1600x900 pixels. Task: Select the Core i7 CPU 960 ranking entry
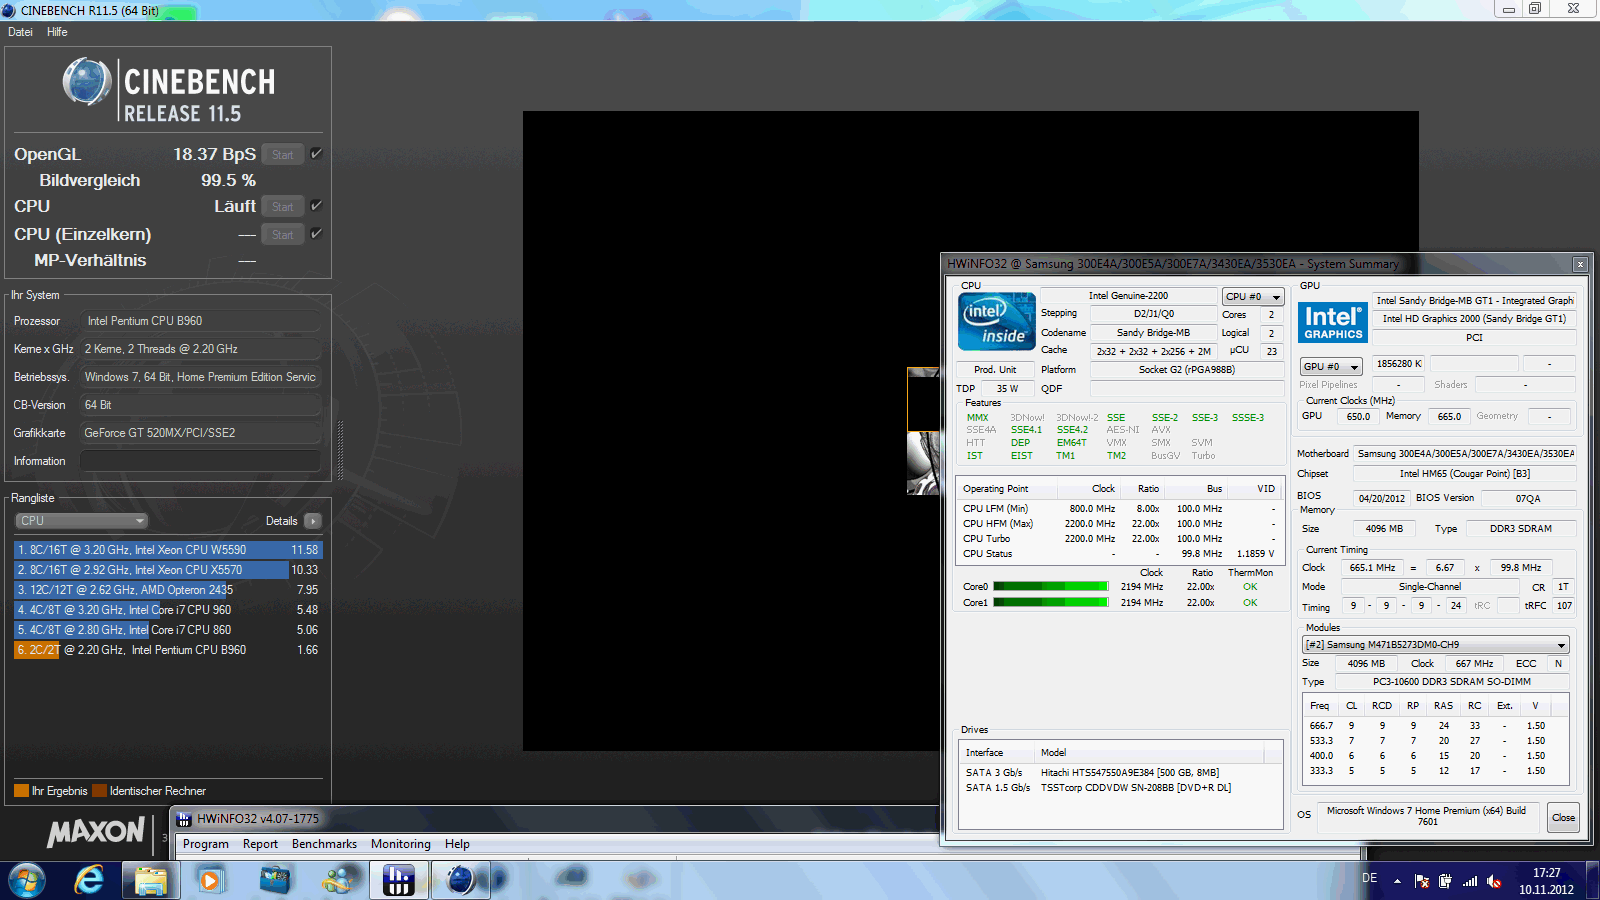click(x=167, y=610)
